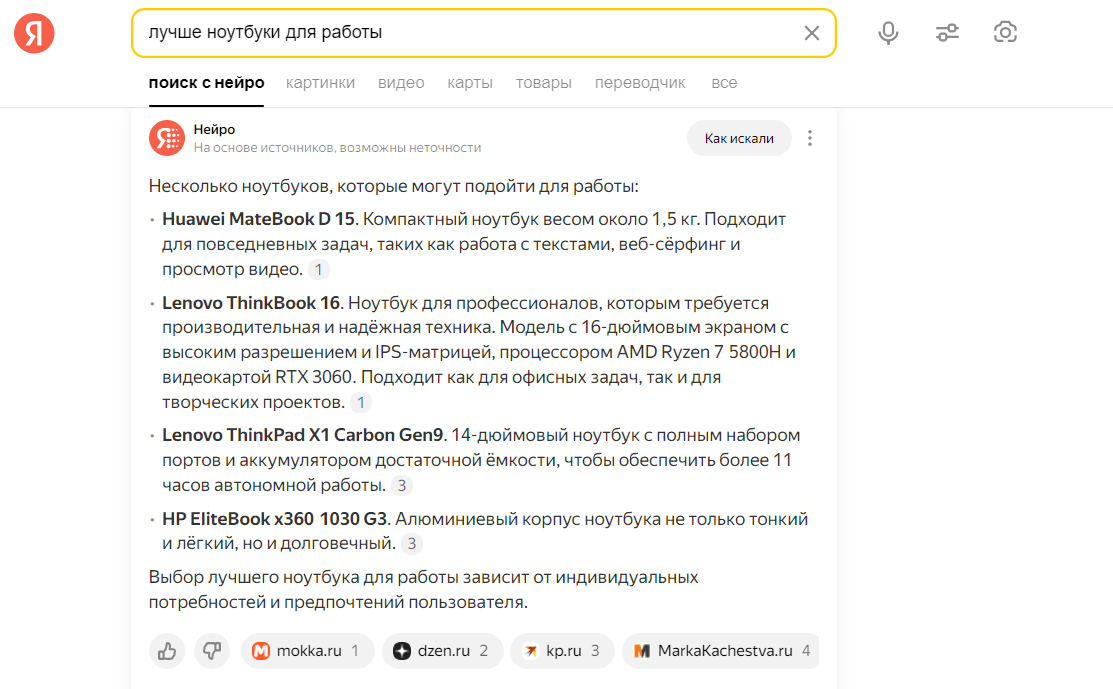Open the «товары» tab
The width and height of the screenshot is (1113, 689).
544,83
